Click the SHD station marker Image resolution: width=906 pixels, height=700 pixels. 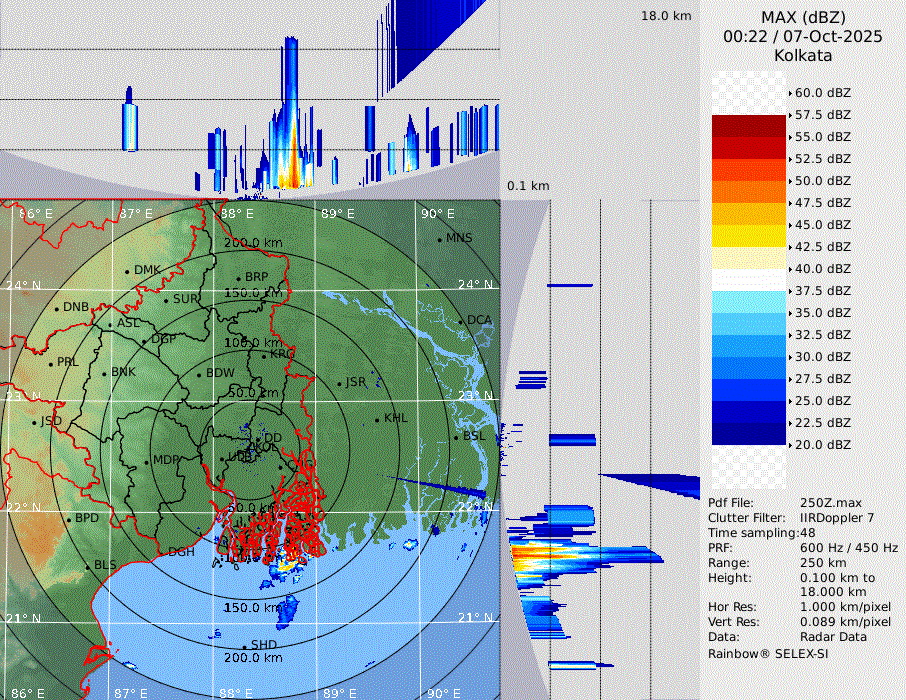[244, 646]
